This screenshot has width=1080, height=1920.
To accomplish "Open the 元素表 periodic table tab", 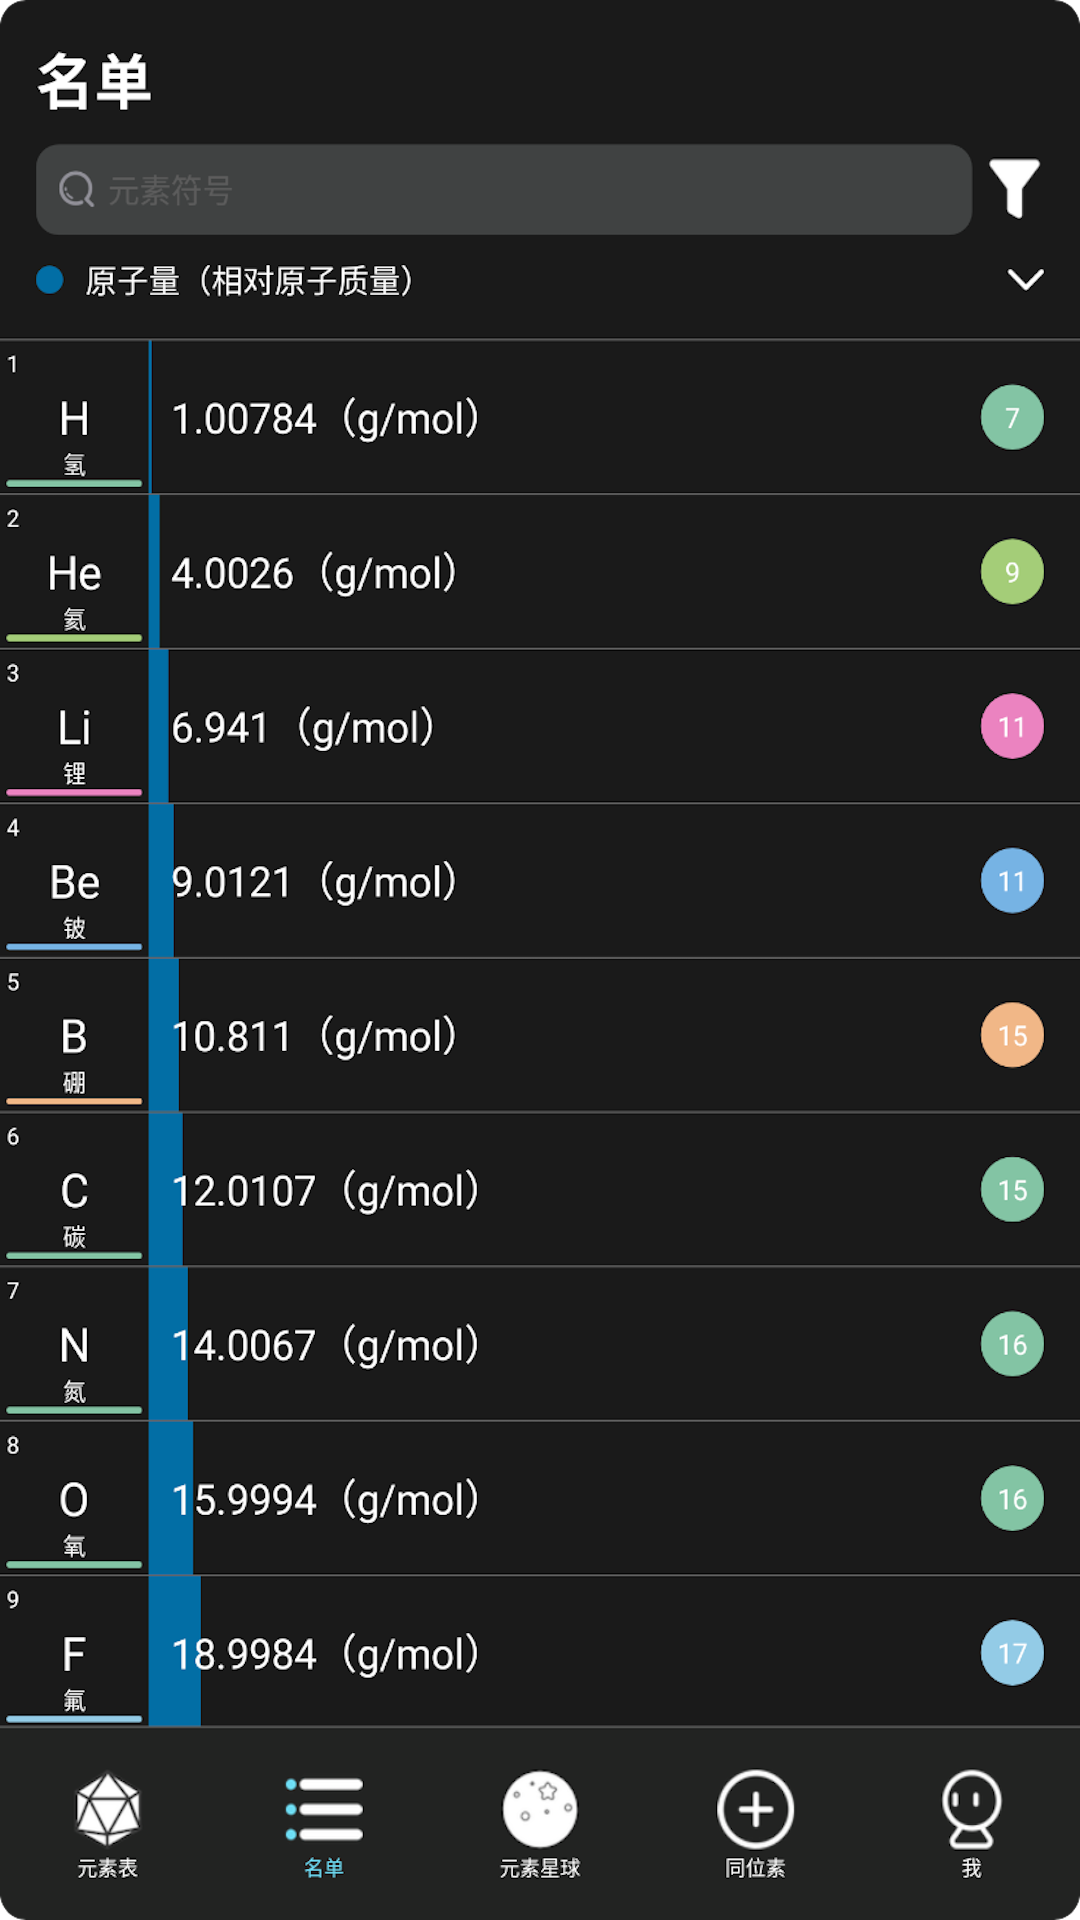I will click(108, 1824).
